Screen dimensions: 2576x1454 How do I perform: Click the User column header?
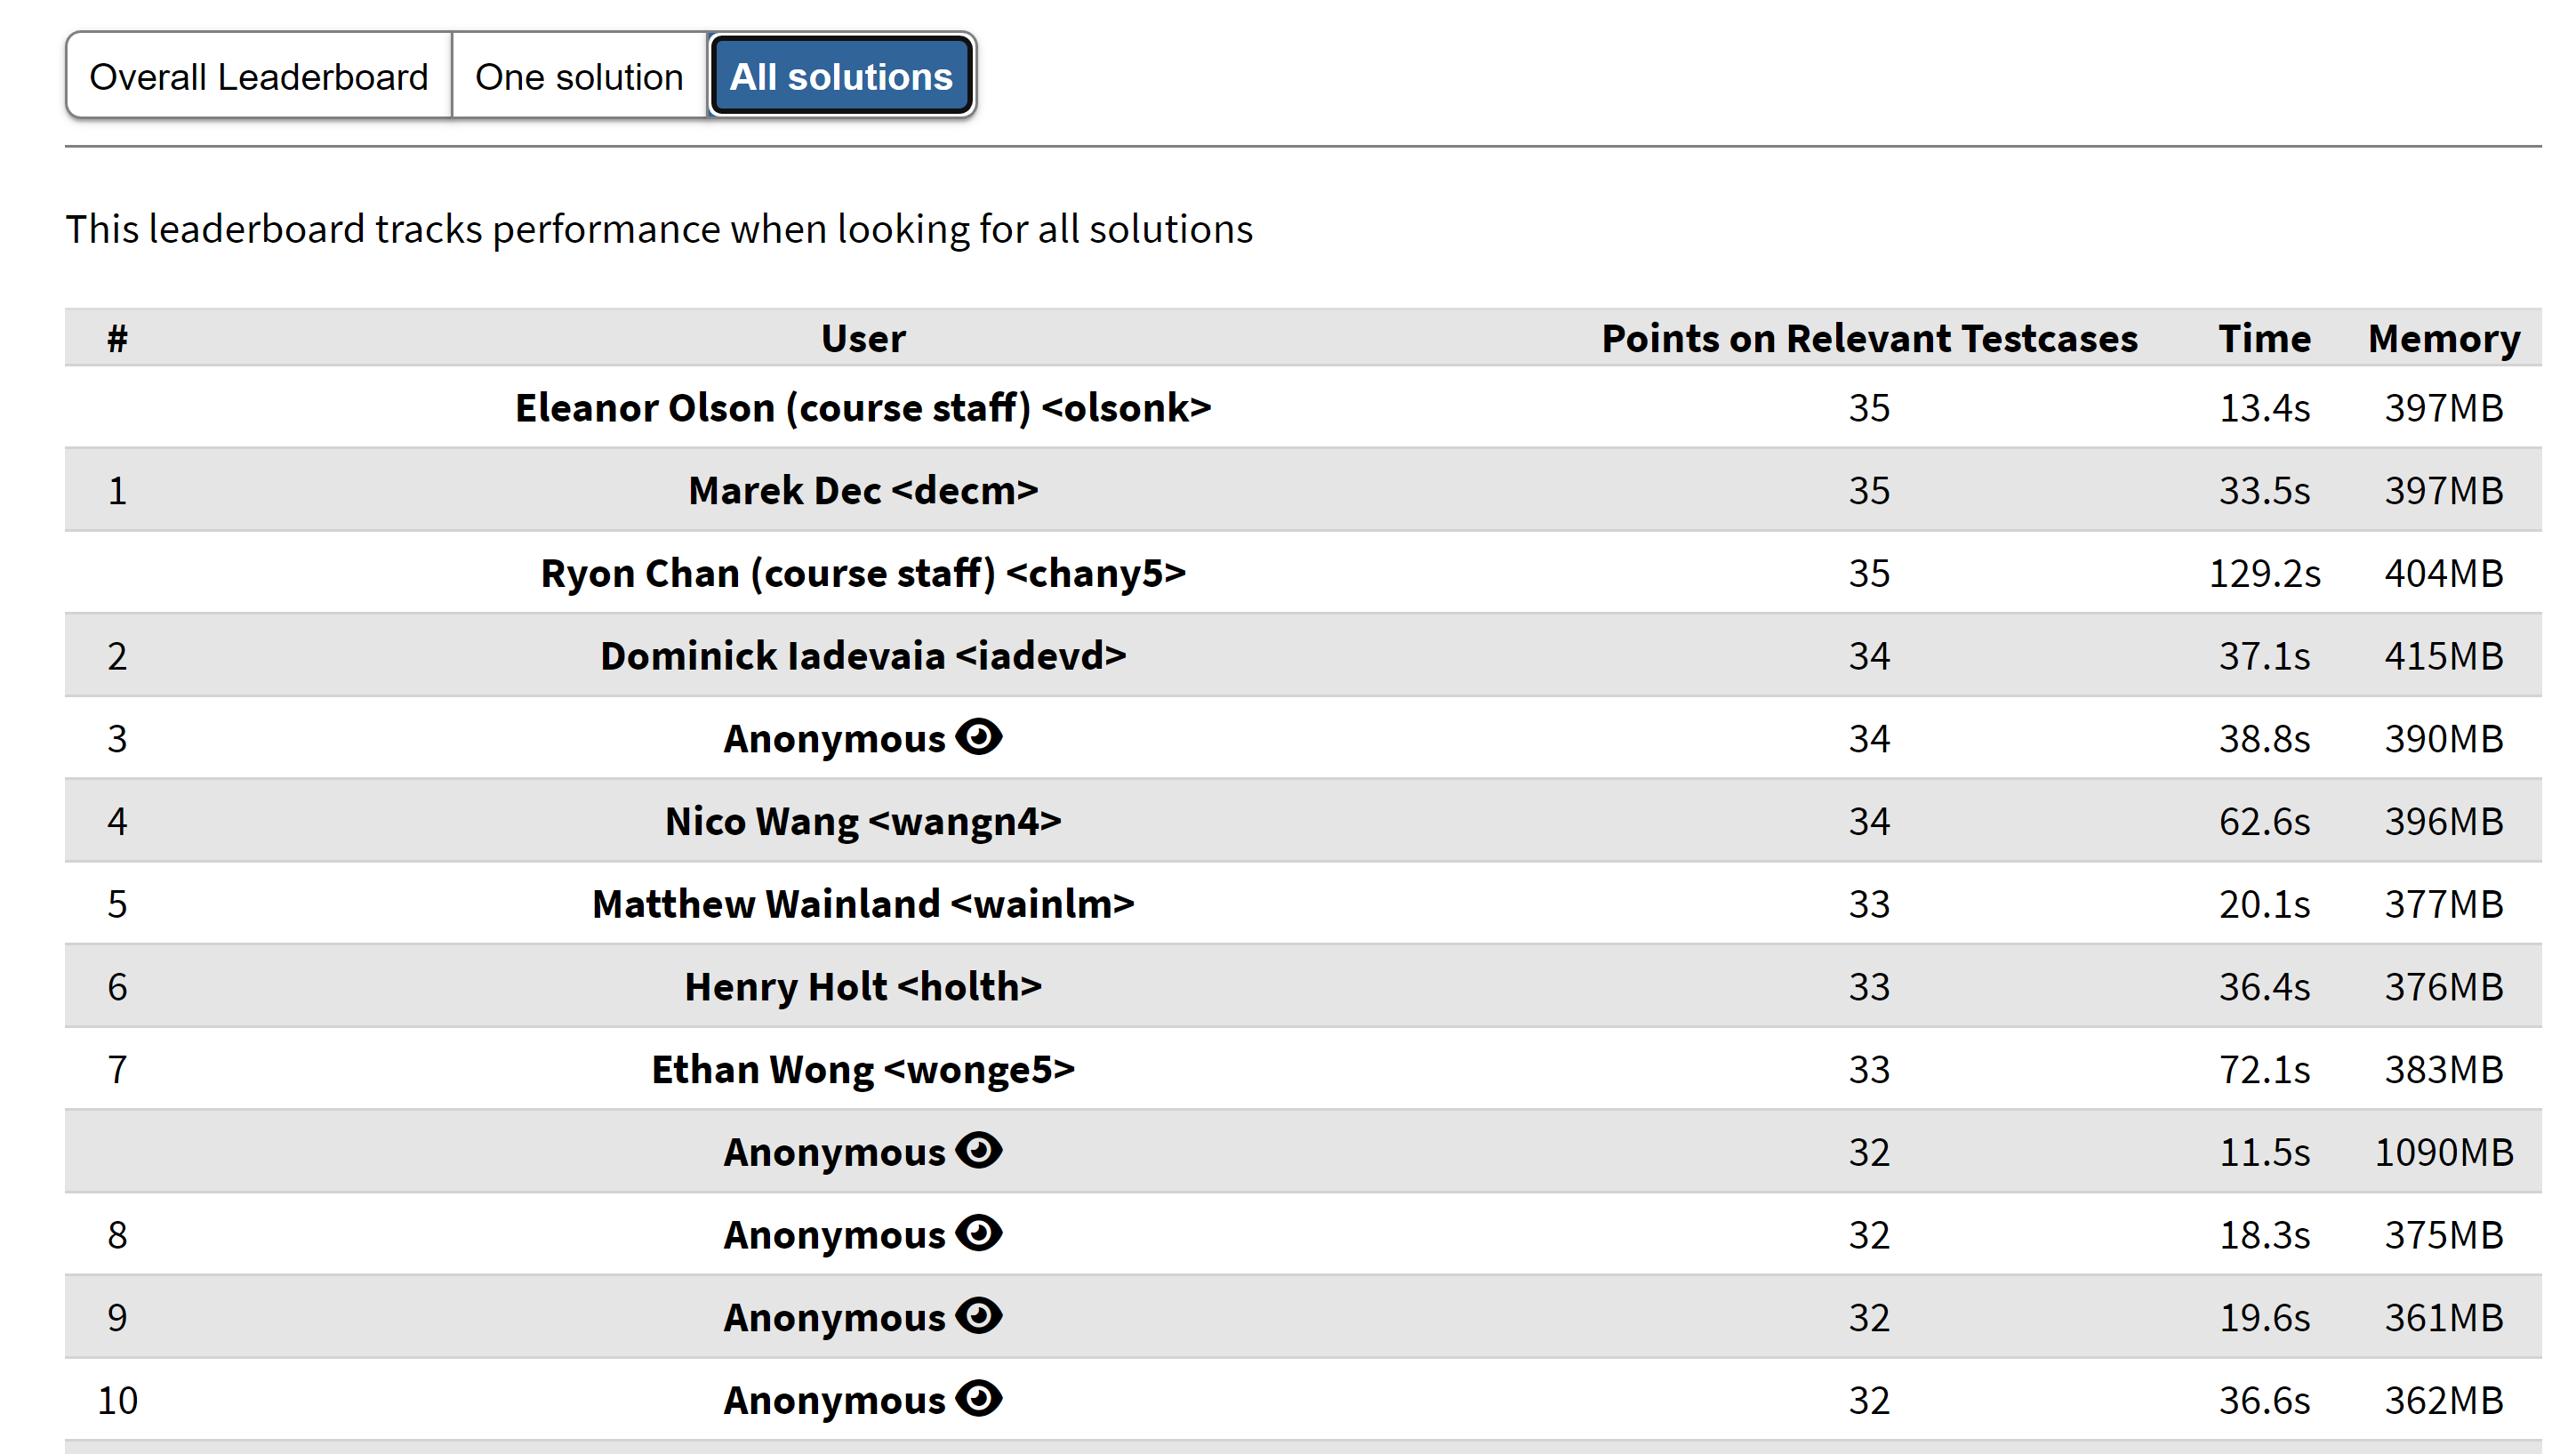click(x=863, y=338)
